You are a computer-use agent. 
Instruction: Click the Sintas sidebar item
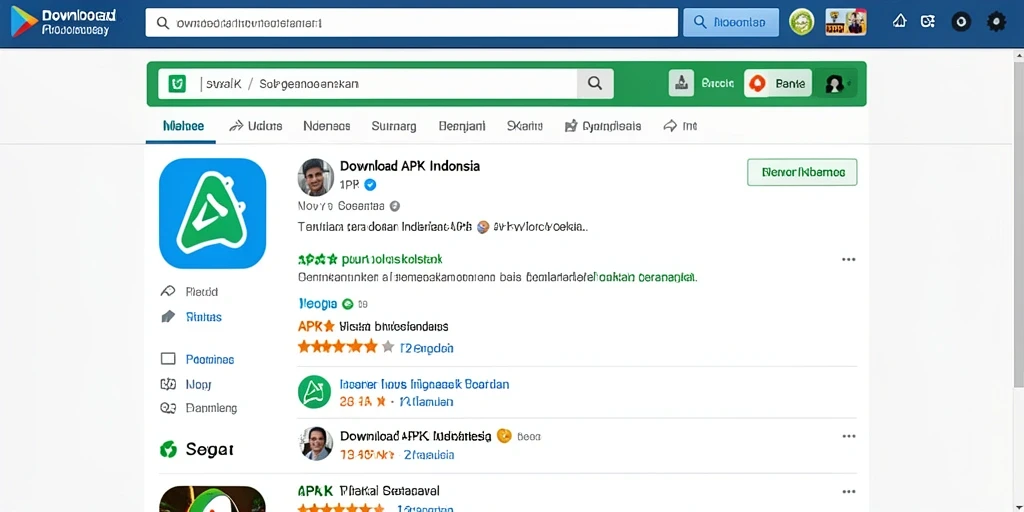point(191,317)
